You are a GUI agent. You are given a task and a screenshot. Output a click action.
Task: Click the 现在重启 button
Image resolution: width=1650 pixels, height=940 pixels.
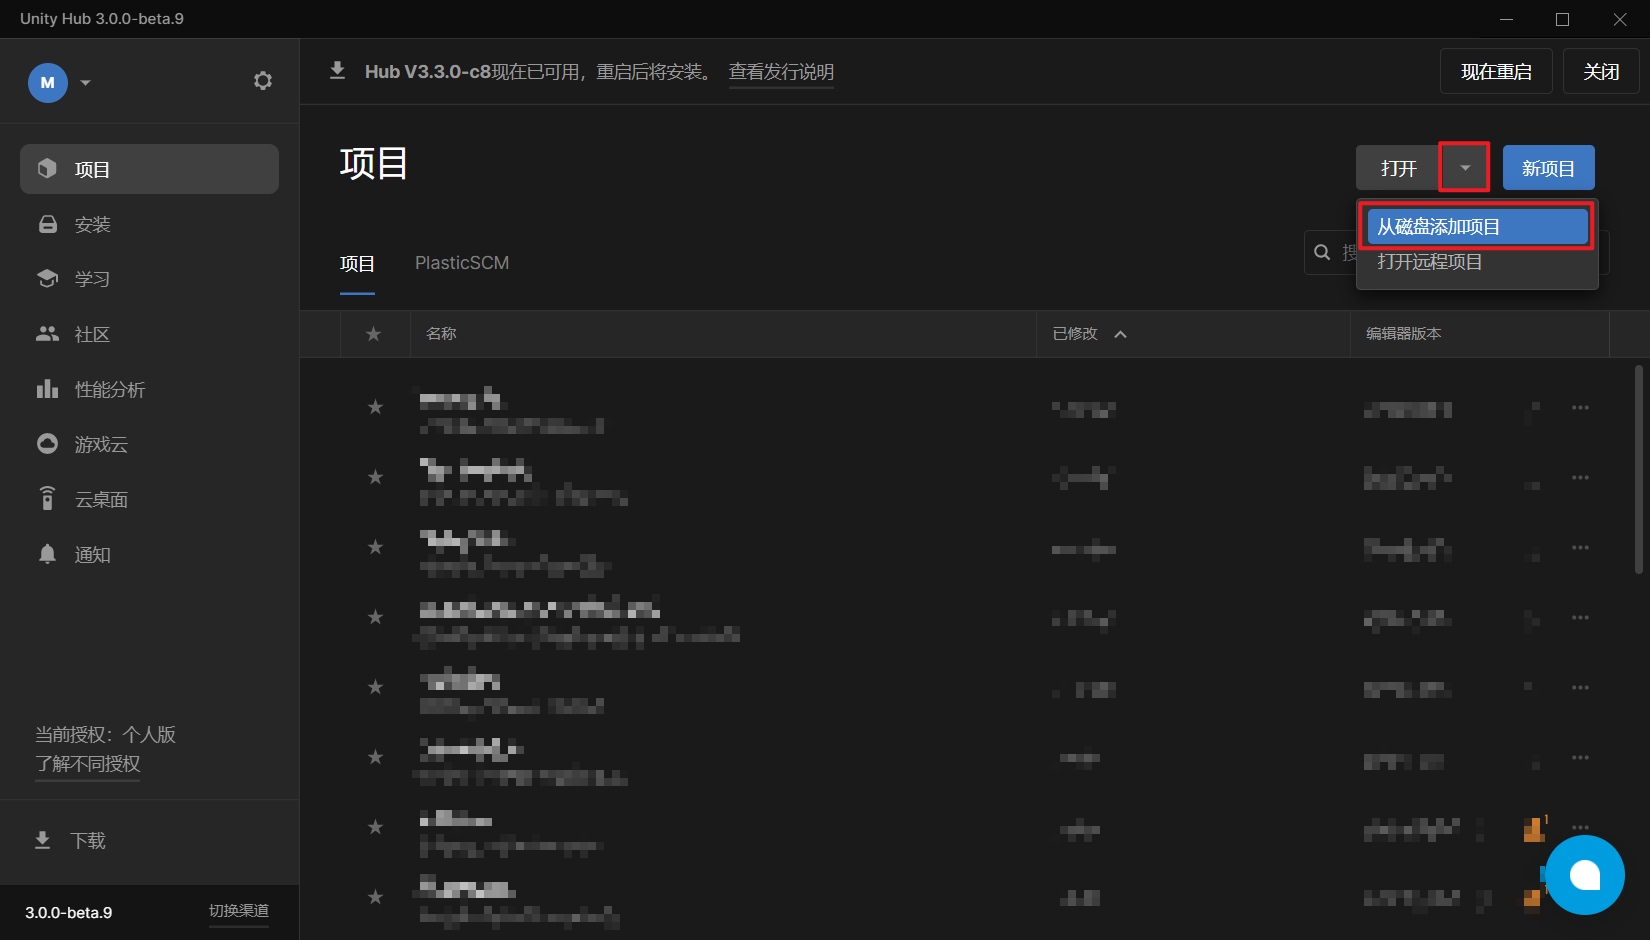click(x=1496, y=71)
